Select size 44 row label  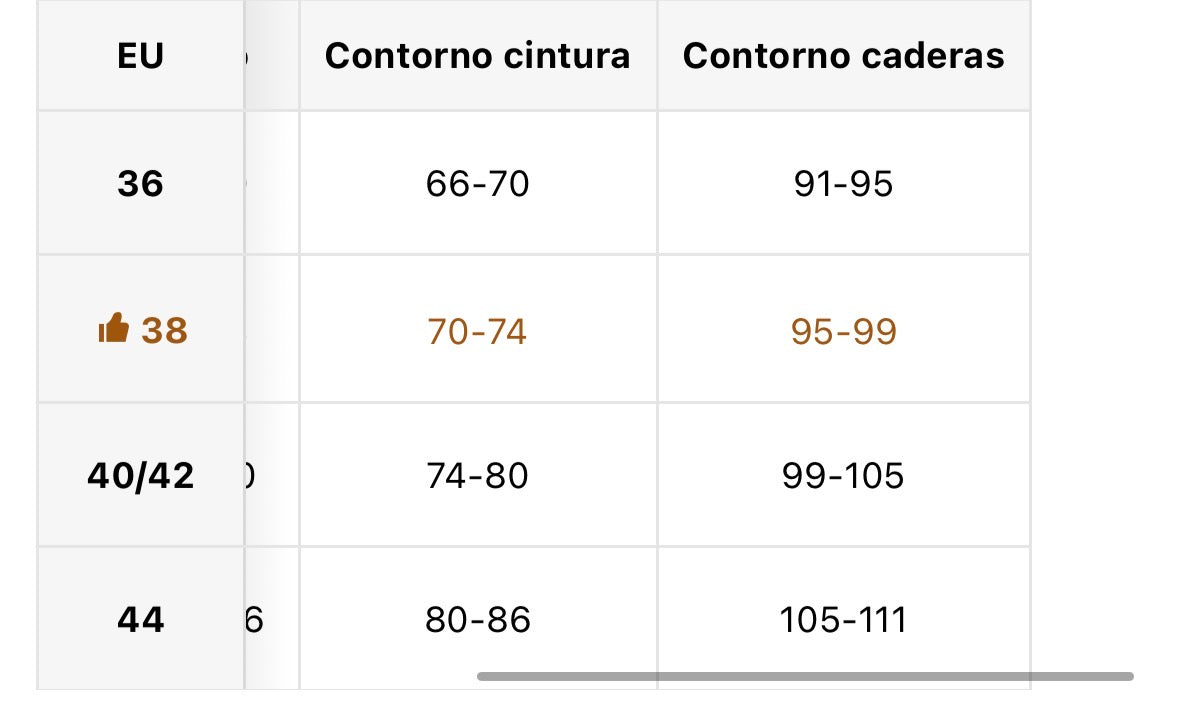[x=141, y=619]
